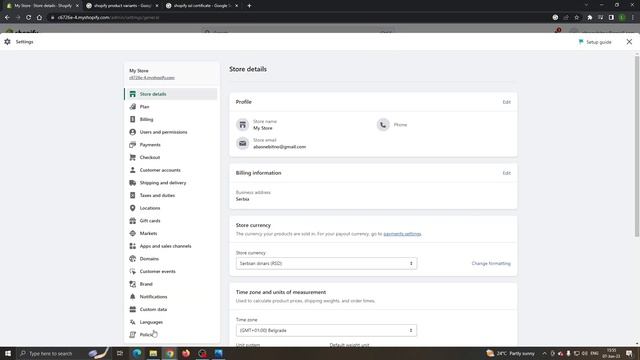Click the Apps and sales channels icon
The height and width of the screenshot is (360, 640).
coord(133,246)
